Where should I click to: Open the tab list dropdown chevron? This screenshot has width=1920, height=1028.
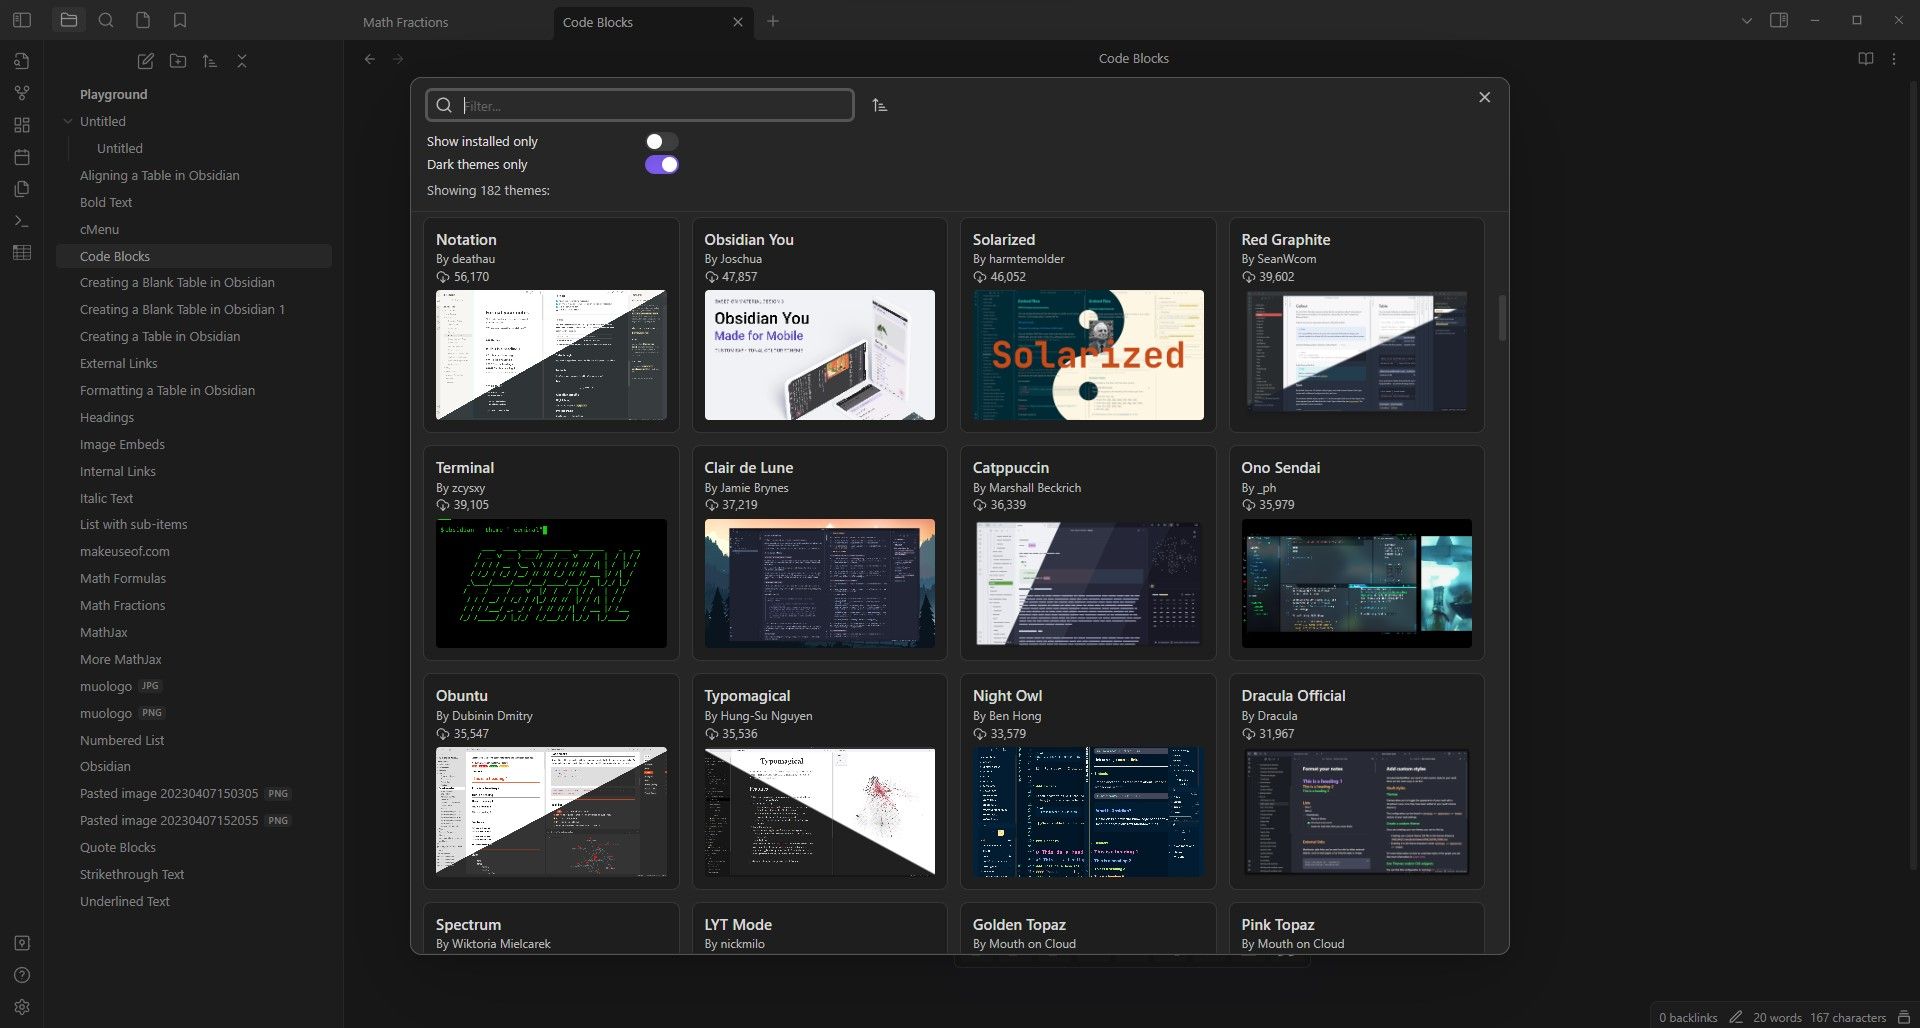(1746, 20)
